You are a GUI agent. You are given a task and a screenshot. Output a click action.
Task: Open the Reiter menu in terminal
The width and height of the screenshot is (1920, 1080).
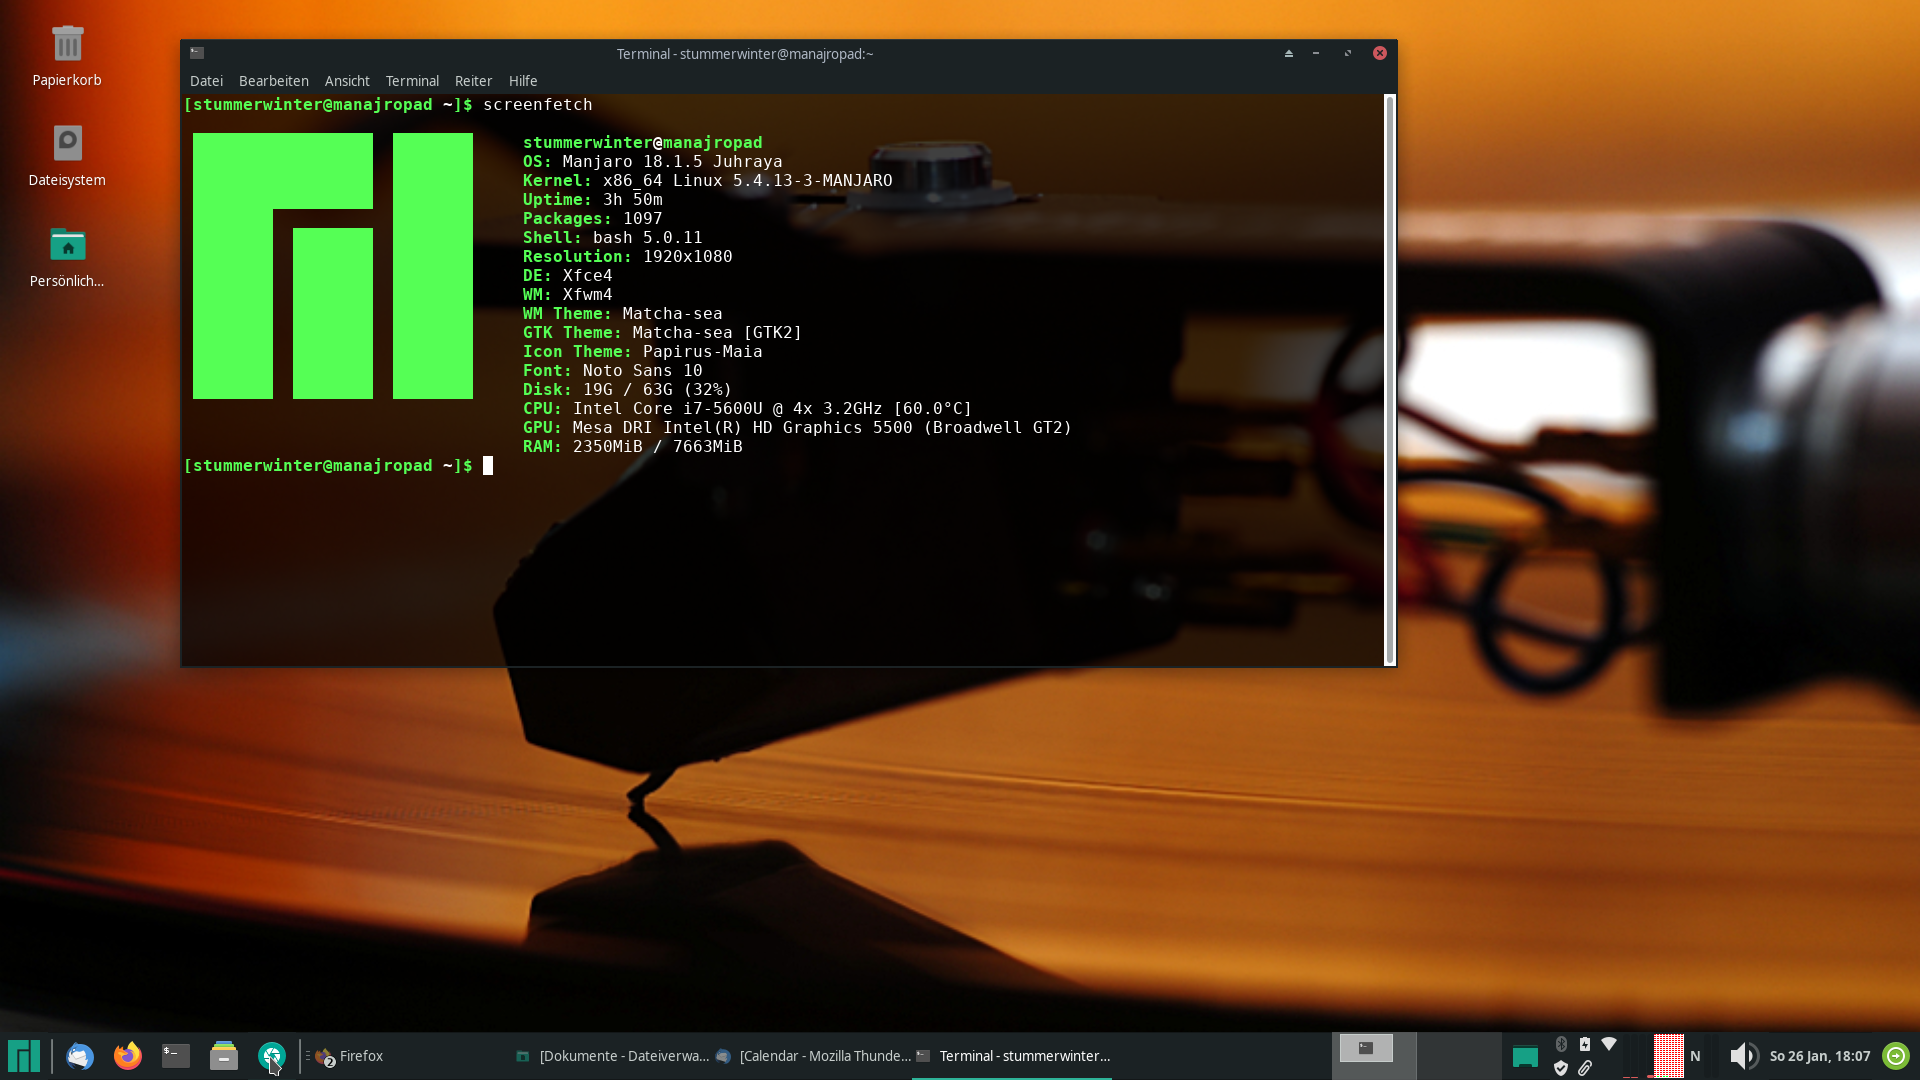click(473, 81)
